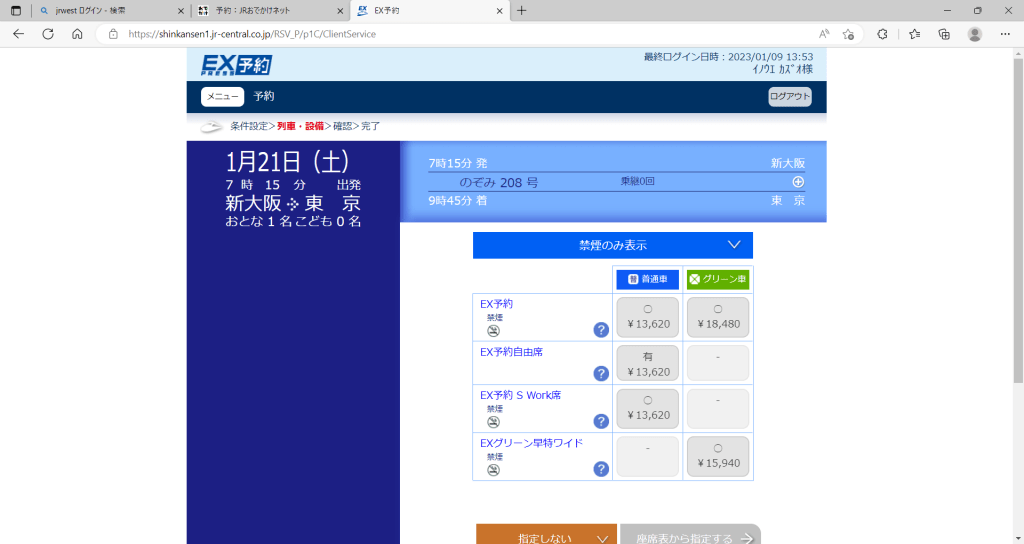This screenshot has width=1024, height=544.
Task: Open browser profile avatar
Action: (974, 33)
